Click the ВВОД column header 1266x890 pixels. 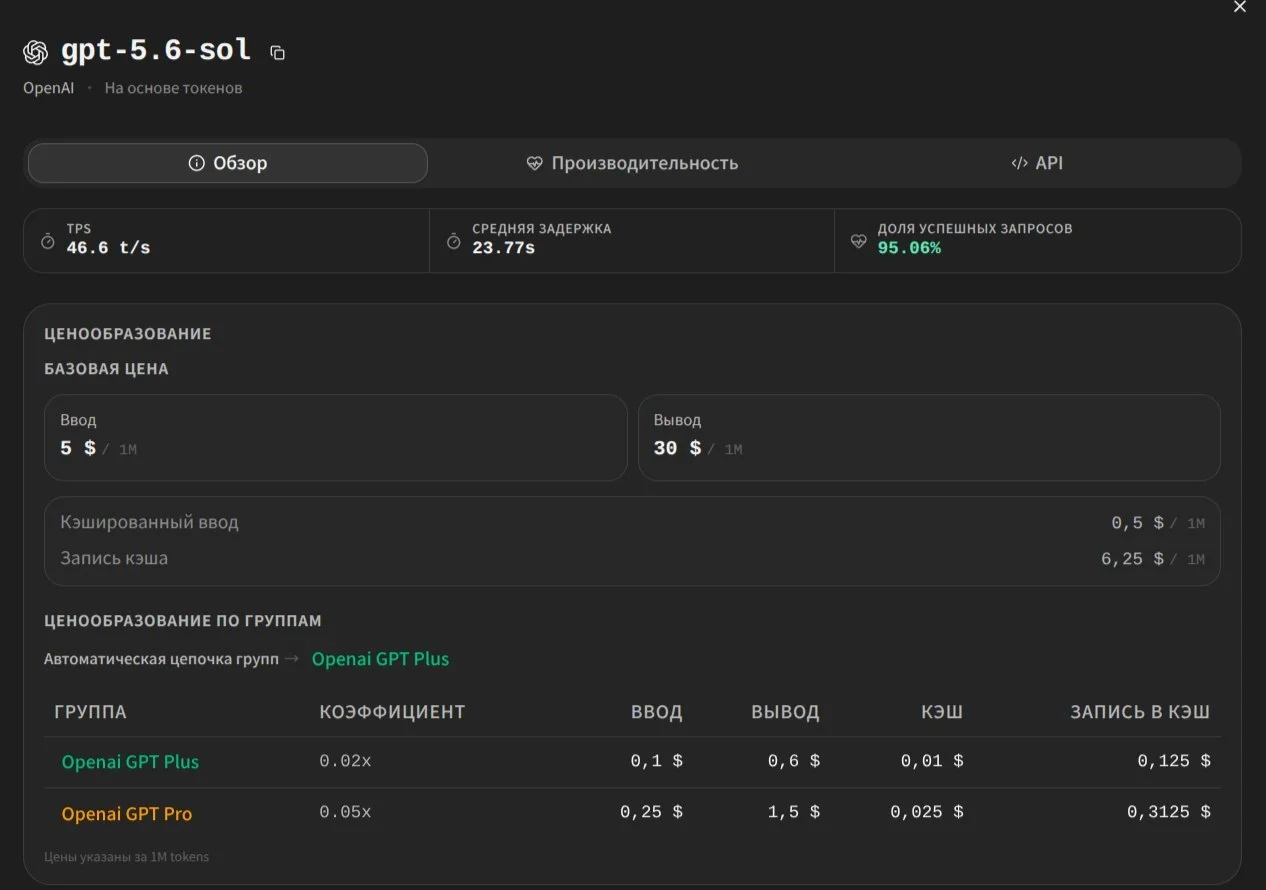point(657,712)
